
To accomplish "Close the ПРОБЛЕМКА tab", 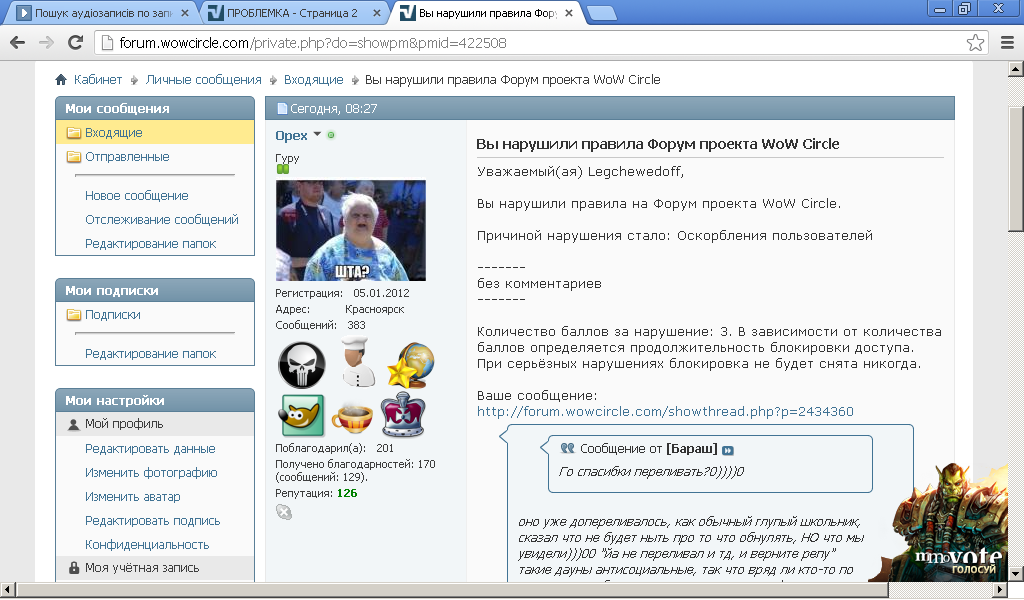I will tap(377, 13).
